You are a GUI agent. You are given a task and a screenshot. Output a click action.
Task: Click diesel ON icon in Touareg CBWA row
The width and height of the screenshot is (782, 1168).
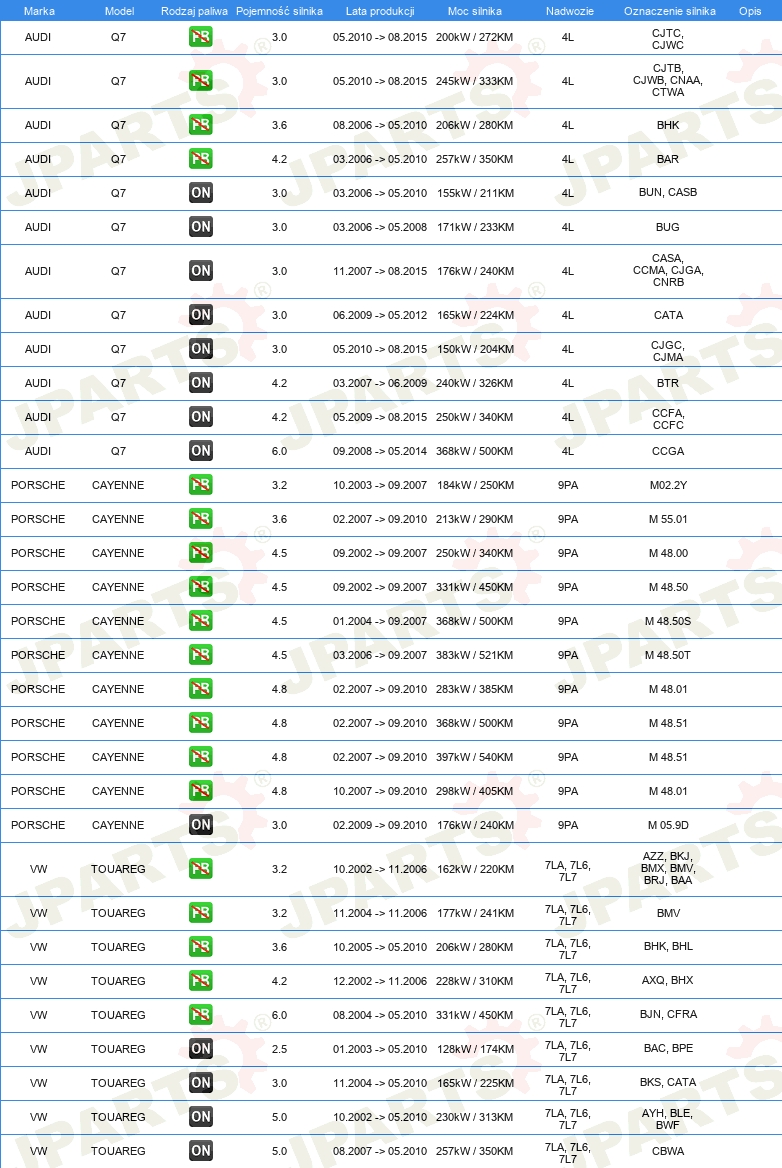tap(200, 1151)
